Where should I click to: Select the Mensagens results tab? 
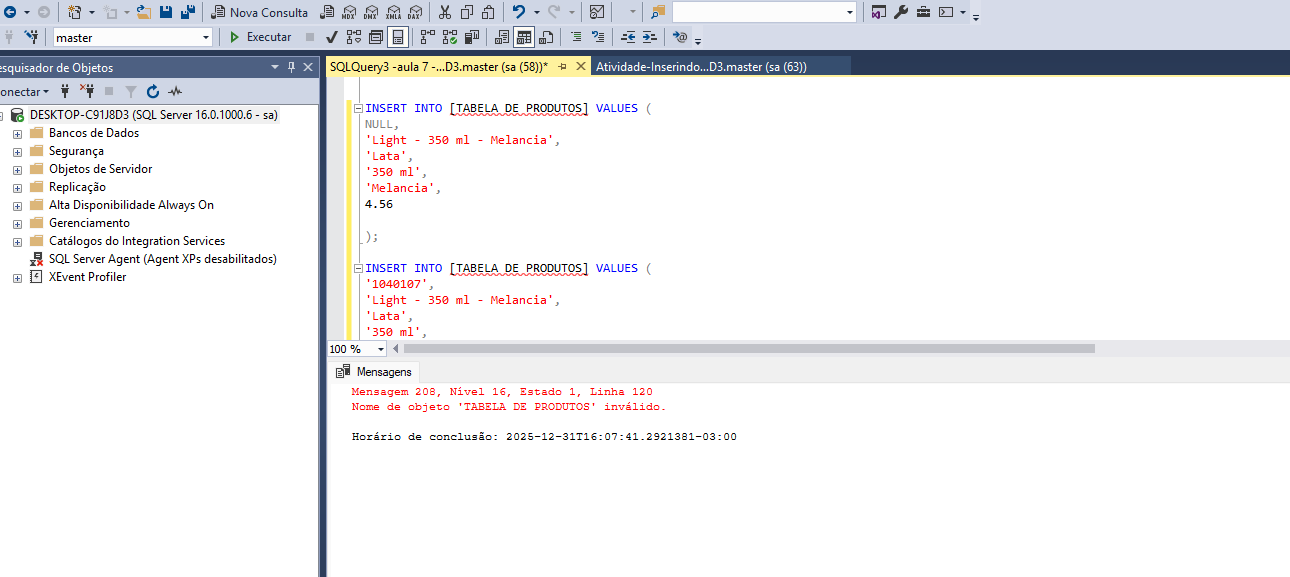(374, 371)
